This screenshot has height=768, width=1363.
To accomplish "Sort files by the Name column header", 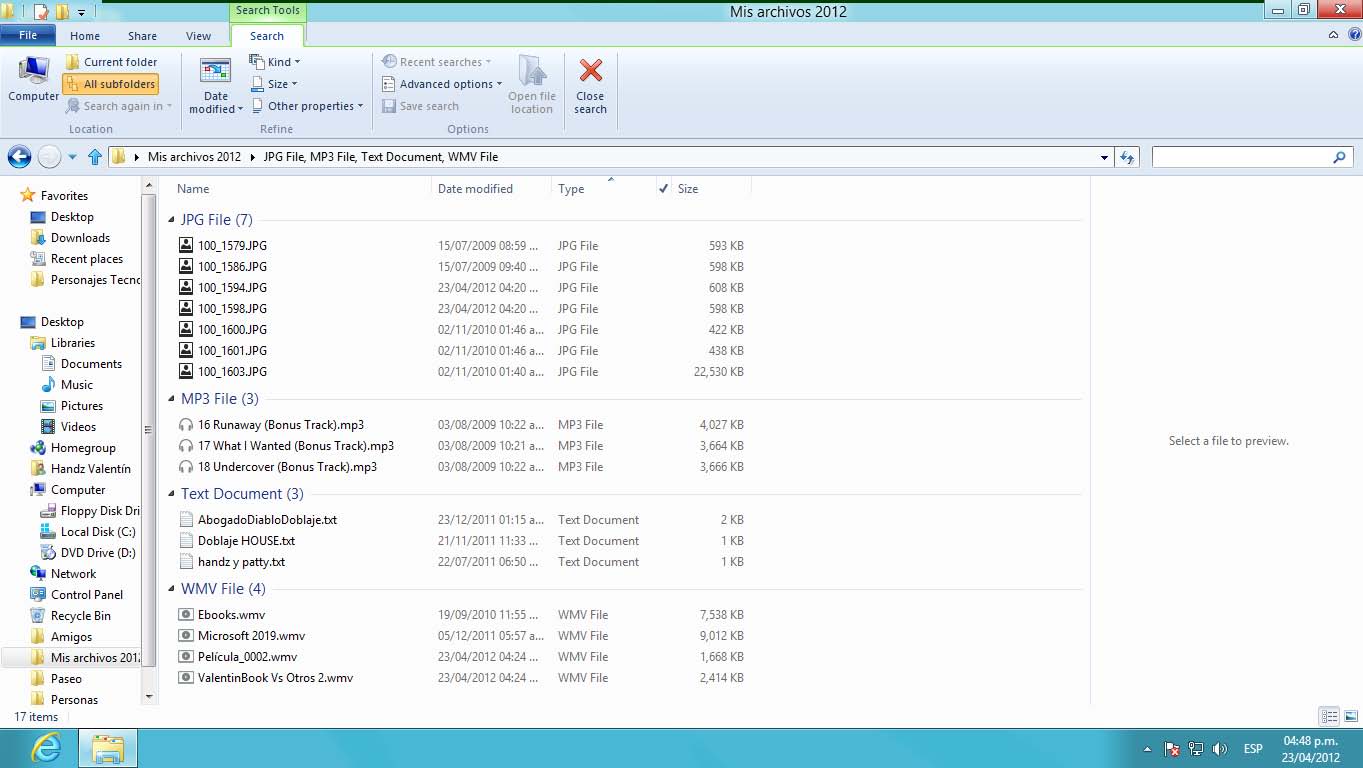I will tap(193, 189).
